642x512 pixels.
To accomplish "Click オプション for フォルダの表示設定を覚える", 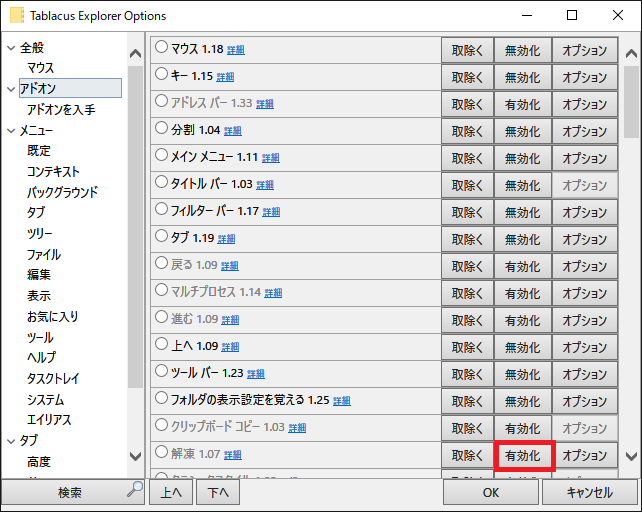I will coord(585,401).
